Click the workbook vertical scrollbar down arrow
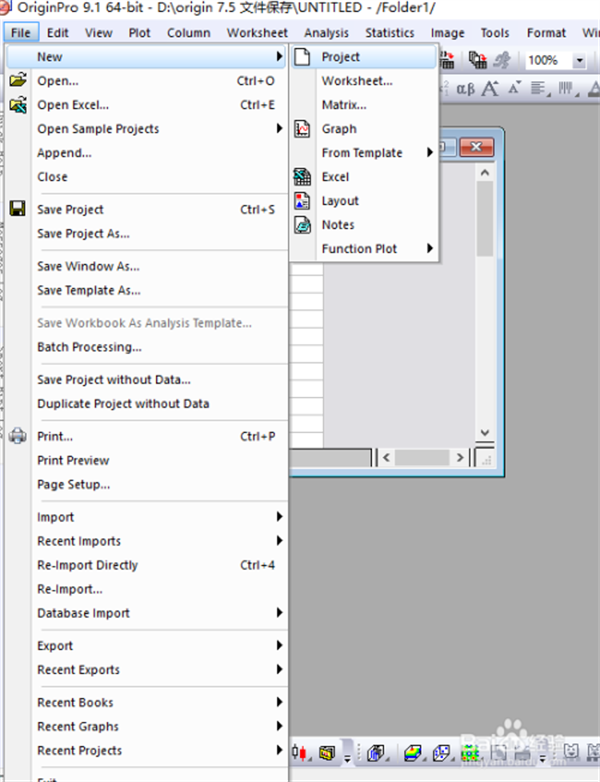 [x=484, y=432]
